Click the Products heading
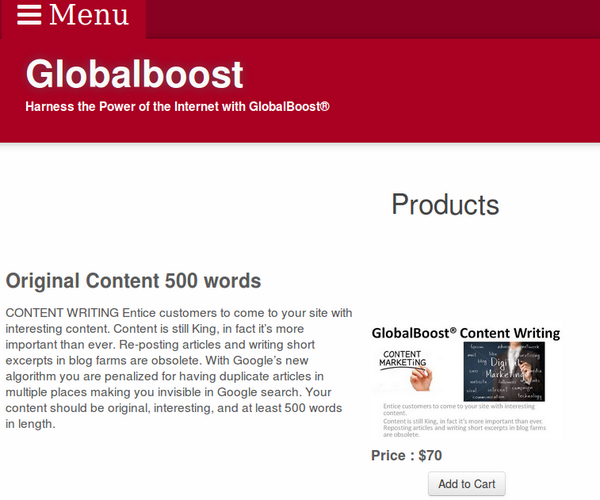 445,204
